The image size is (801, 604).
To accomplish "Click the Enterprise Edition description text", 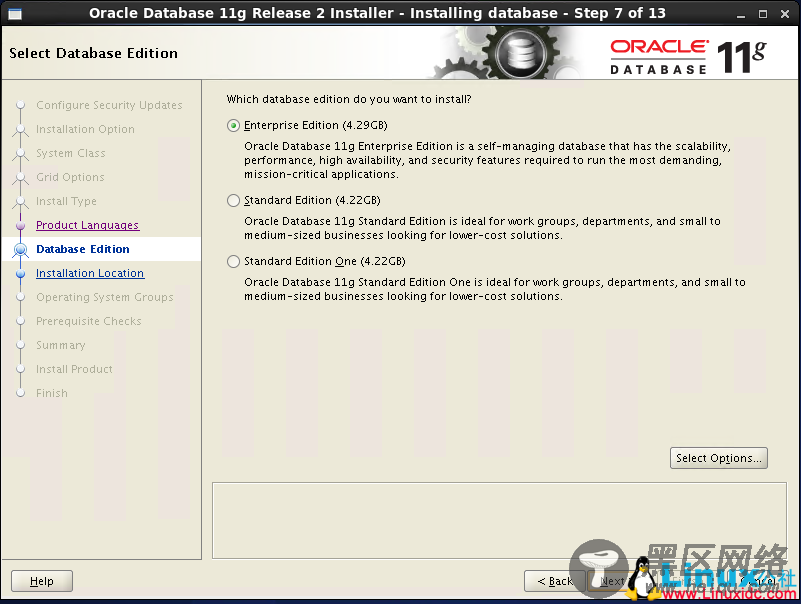I will click(487, 160).
